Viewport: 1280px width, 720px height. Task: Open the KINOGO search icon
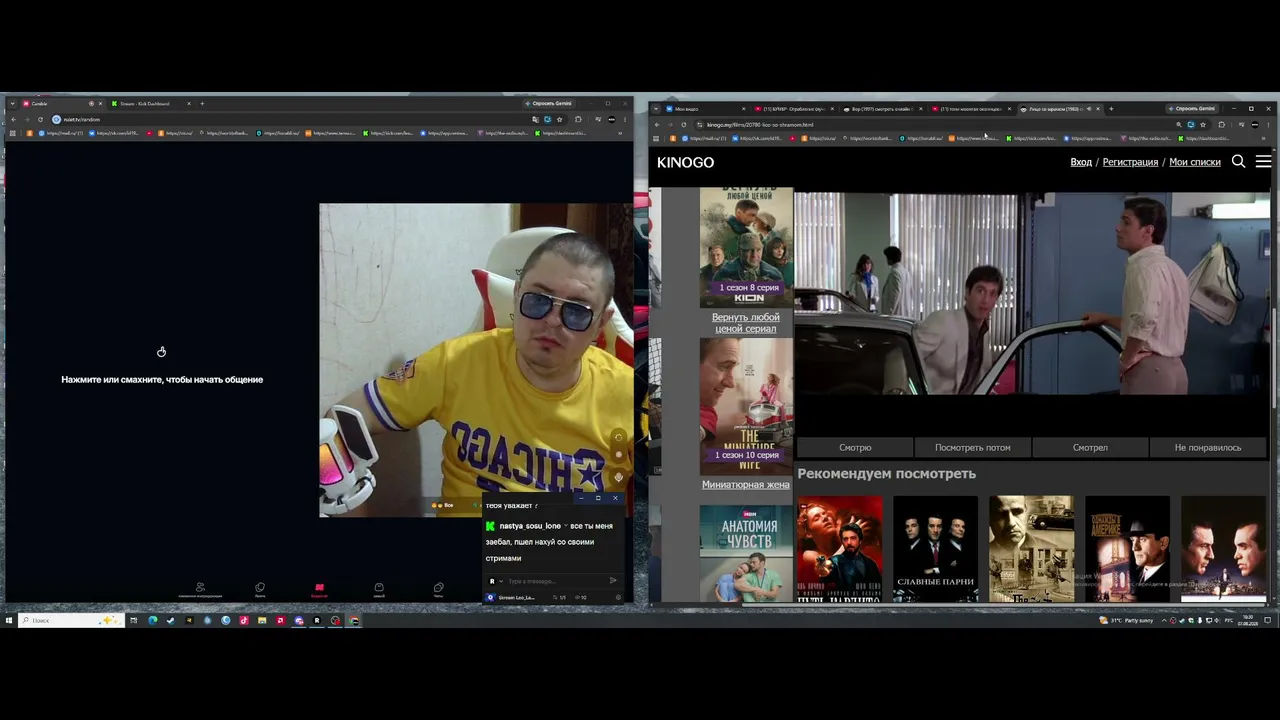click(1238, 161)
